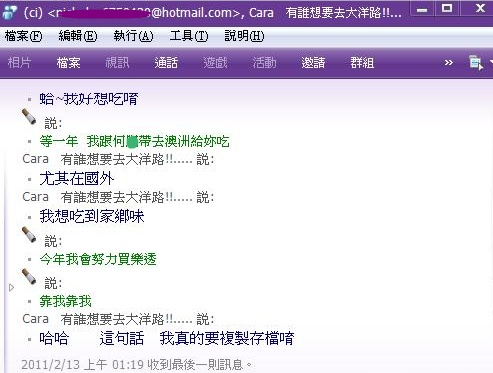The image size is (493, 373).
Task: Open the 編輯(E) menu
Action: (78, 36)
